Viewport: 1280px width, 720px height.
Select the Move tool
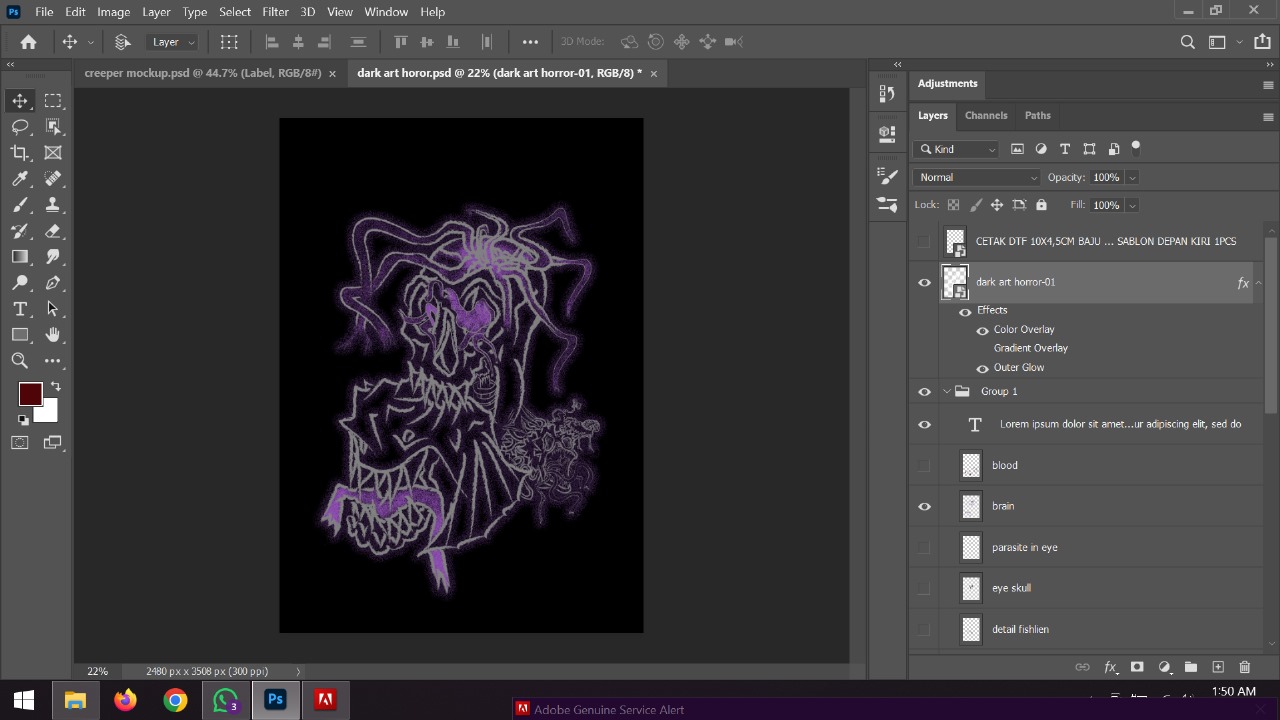[x=20, y=101]
